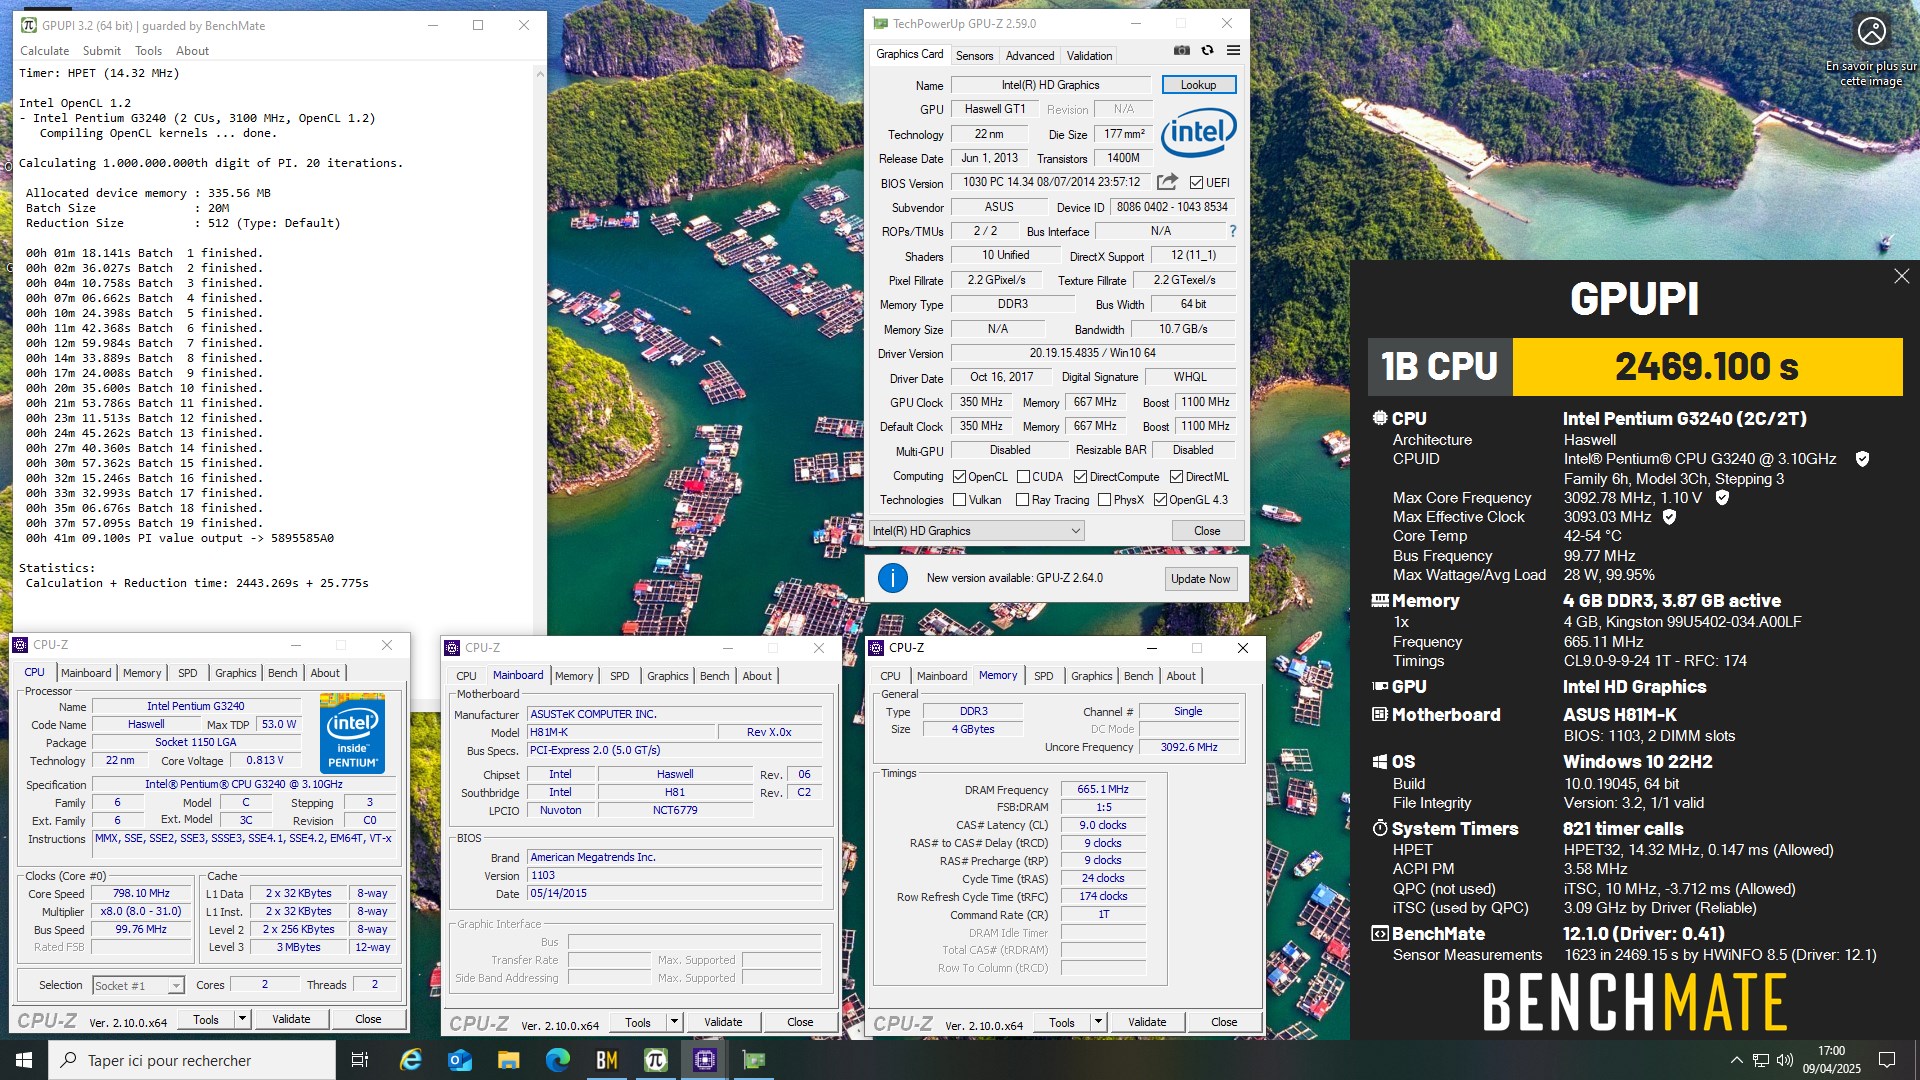Screen dimensions: 1920x1080
Task: Switch to GPUPI taskbar icon
Action: pos(655,1060)
